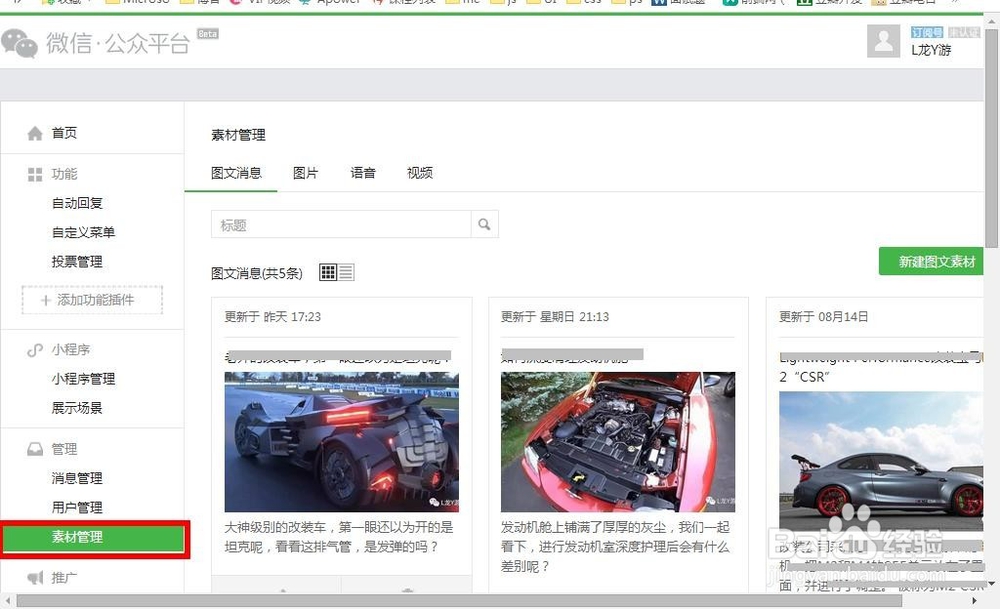Switch to the 图片 images tab
Screen dimensions: 1000x609
click(306, 173)
